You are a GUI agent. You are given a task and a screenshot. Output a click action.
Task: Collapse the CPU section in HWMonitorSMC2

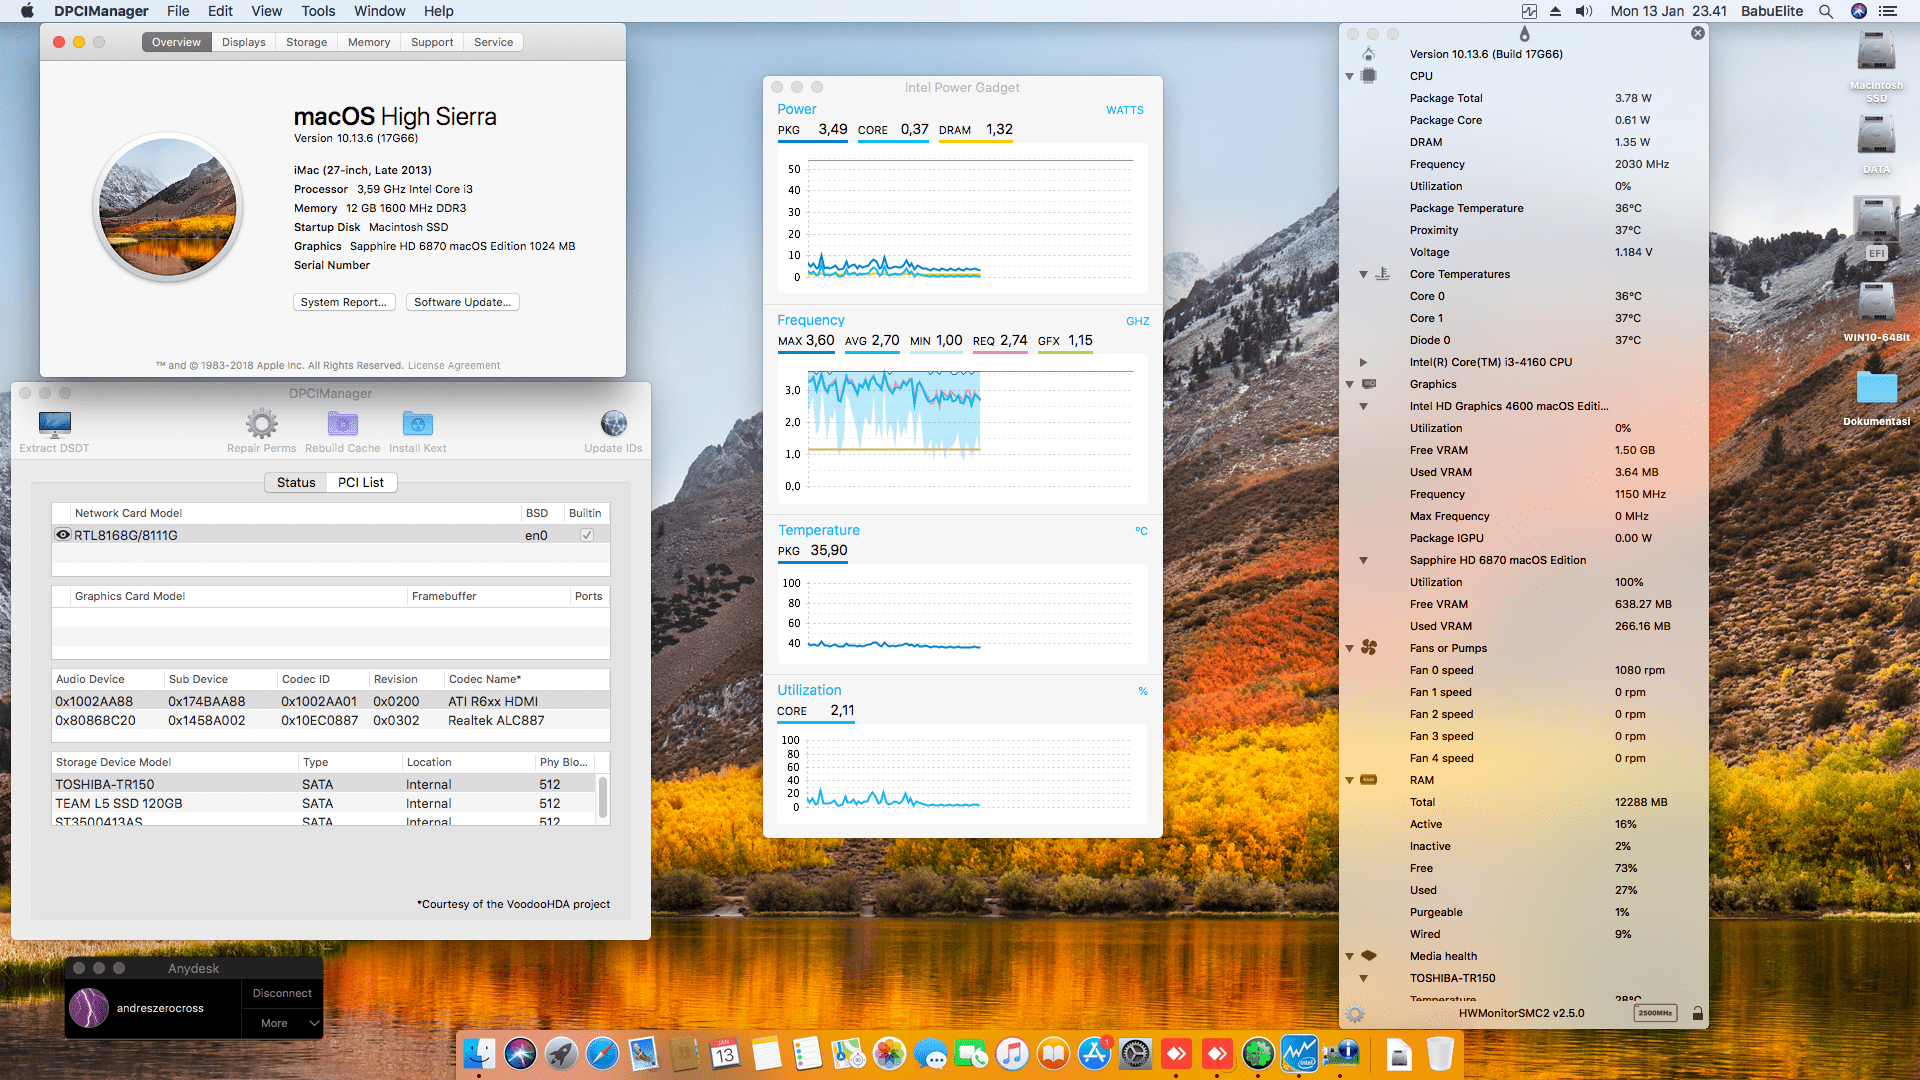click(x=1349, y=75)
